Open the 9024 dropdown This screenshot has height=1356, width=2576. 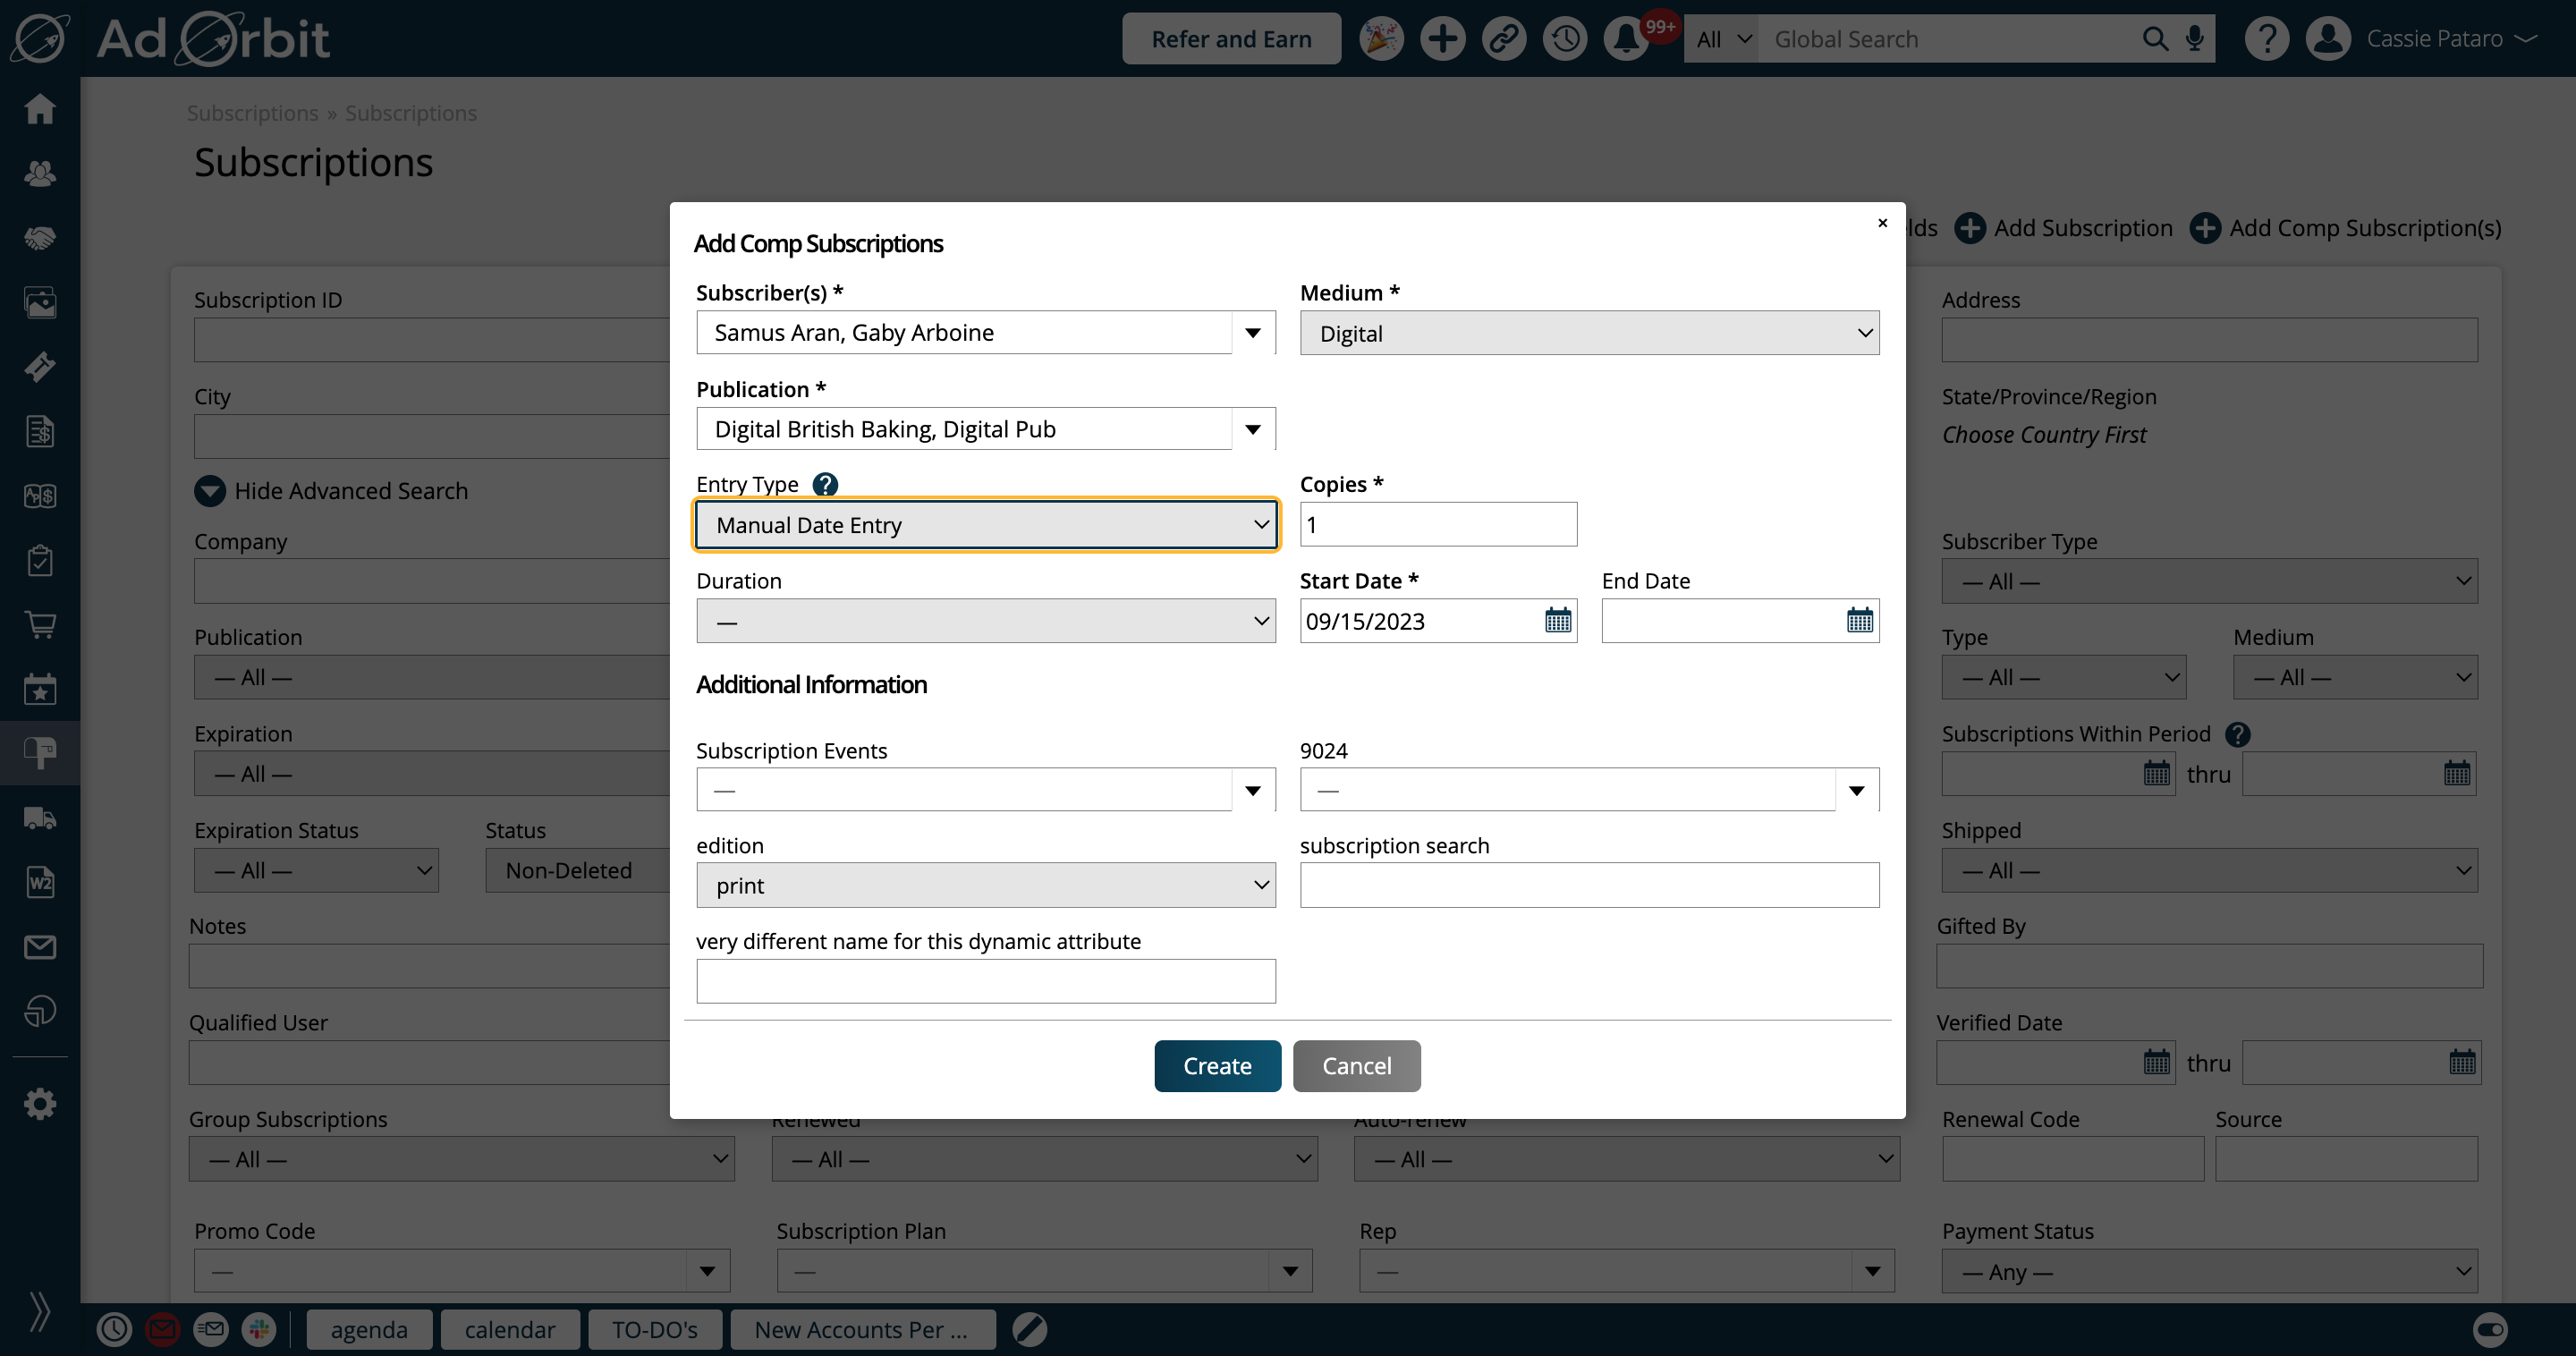(x=1589, y=790)
